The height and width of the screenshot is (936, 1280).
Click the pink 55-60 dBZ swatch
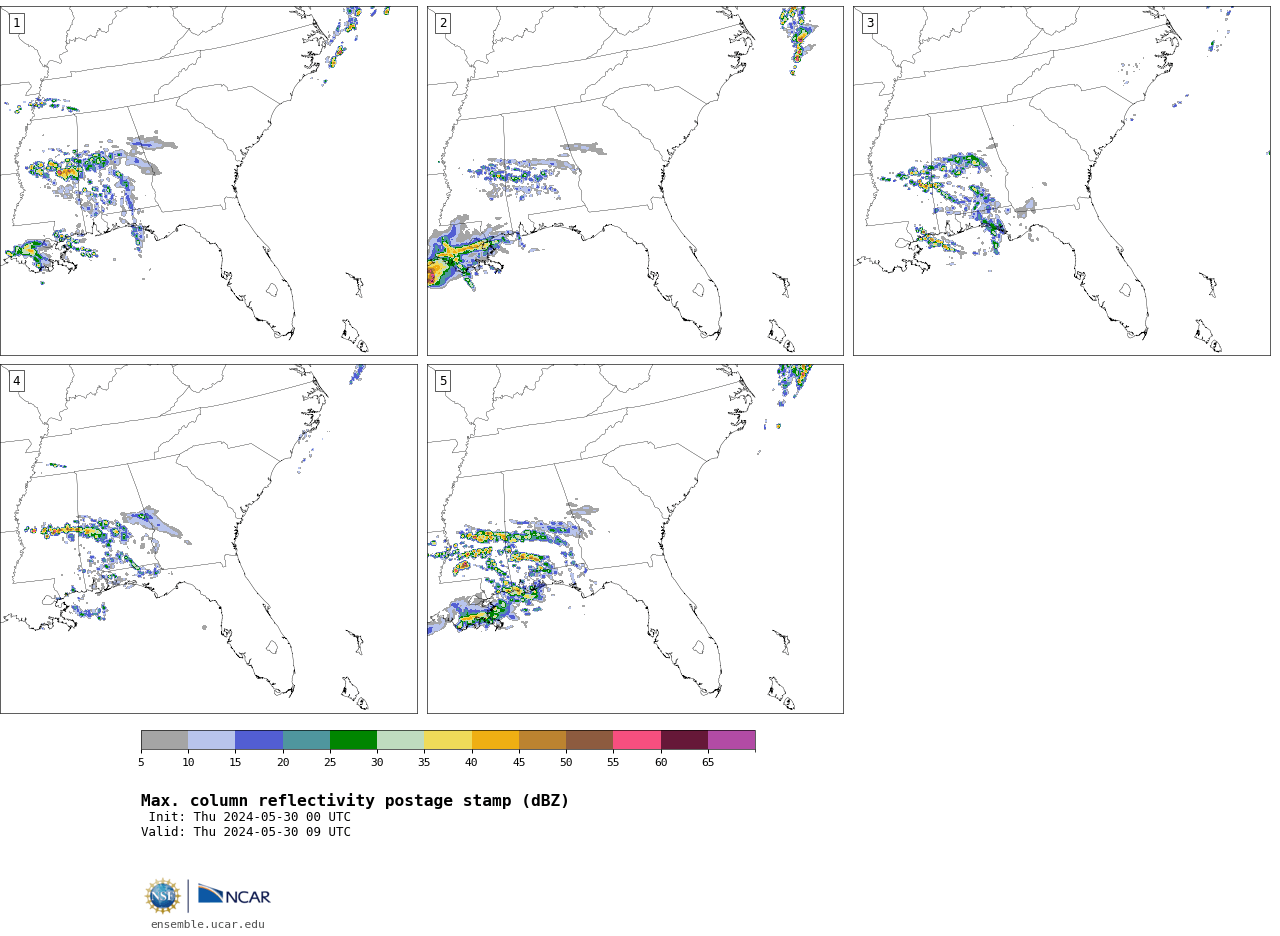(637, 740)
